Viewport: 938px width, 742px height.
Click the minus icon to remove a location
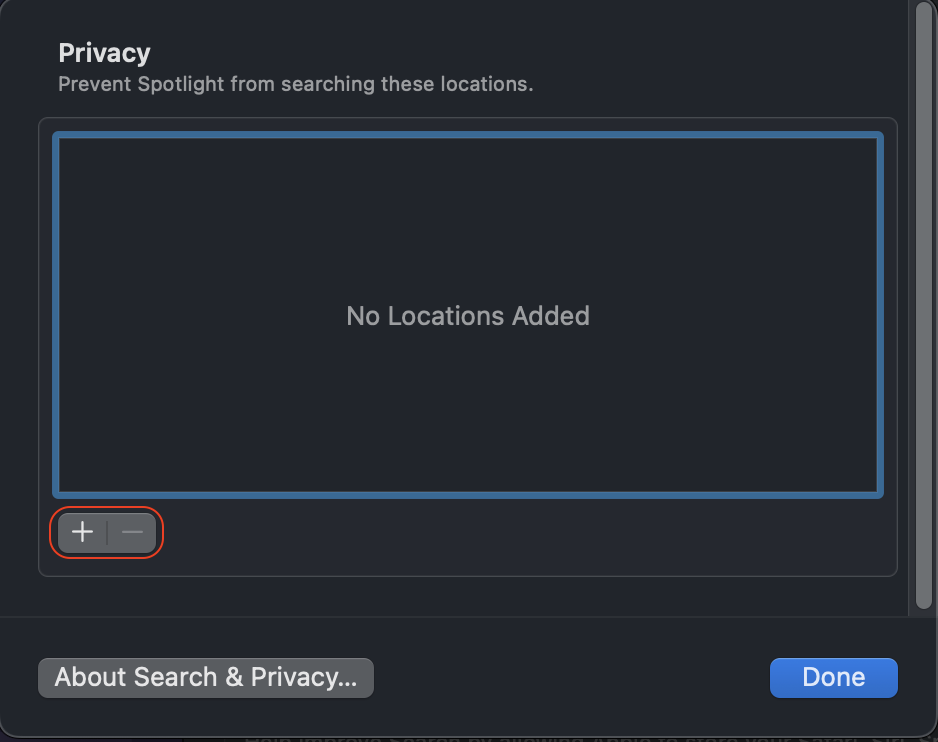pyautogui.click(x=131, y=531)
